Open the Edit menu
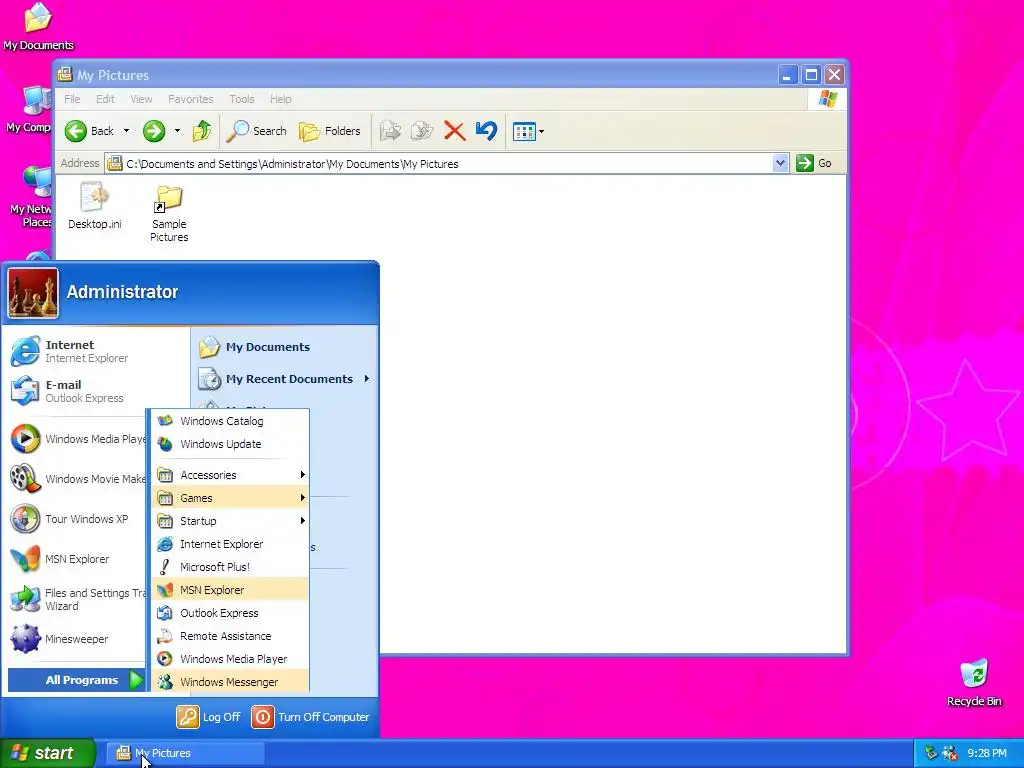 coord(105,99)
